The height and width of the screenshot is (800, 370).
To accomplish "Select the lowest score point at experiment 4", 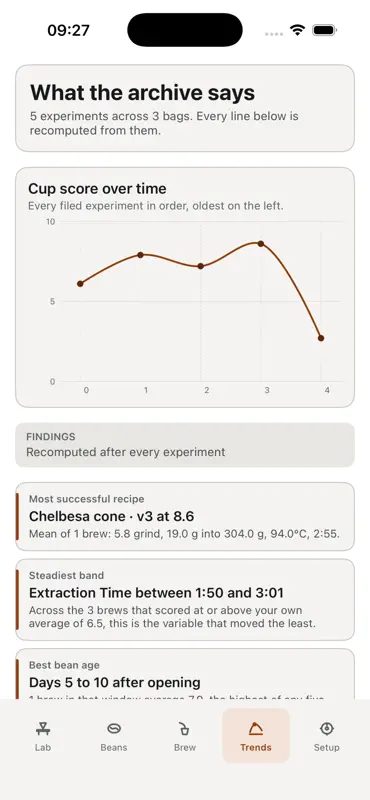I will [x=321, y=338].
